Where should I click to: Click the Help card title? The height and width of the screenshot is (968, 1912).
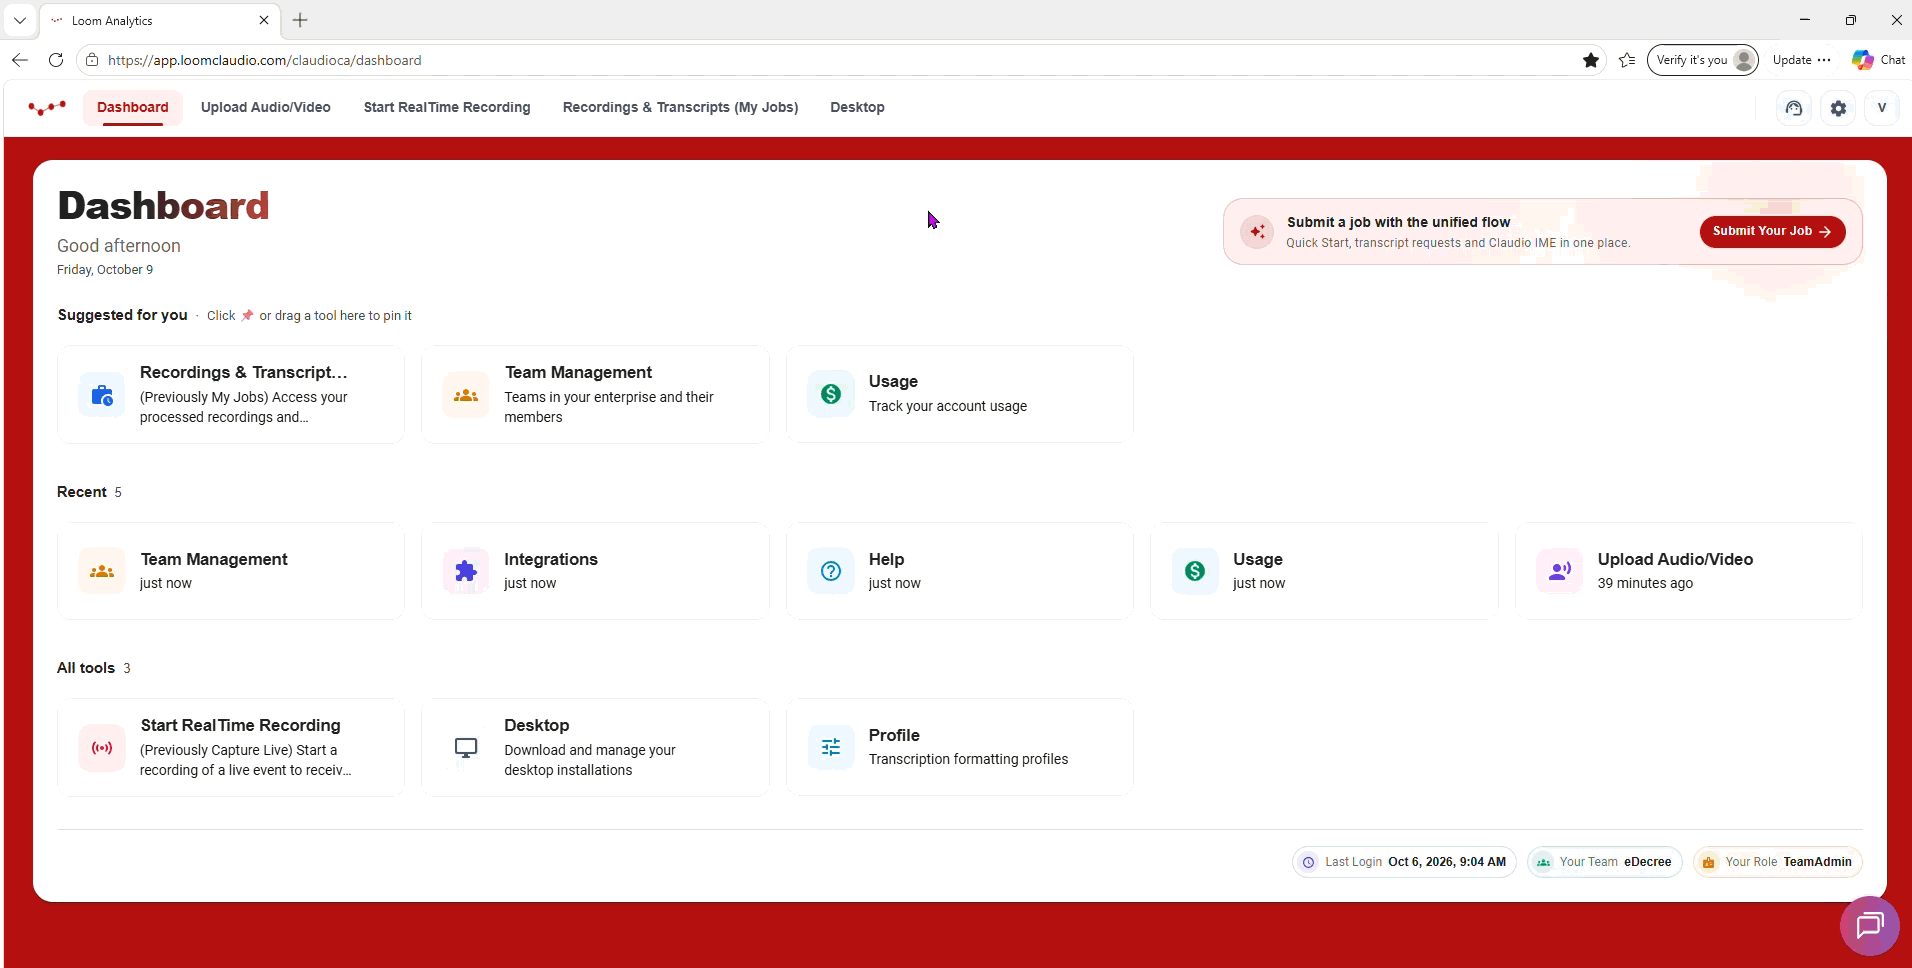tap(886, 559)
